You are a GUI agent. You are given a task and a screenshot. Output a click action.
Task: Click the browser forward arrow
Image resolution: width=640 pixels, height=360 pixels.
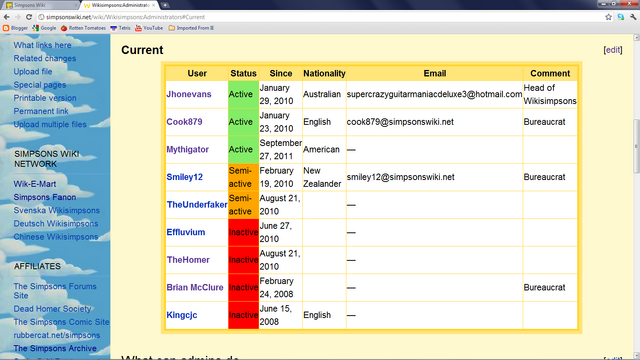tap(18, 17)
